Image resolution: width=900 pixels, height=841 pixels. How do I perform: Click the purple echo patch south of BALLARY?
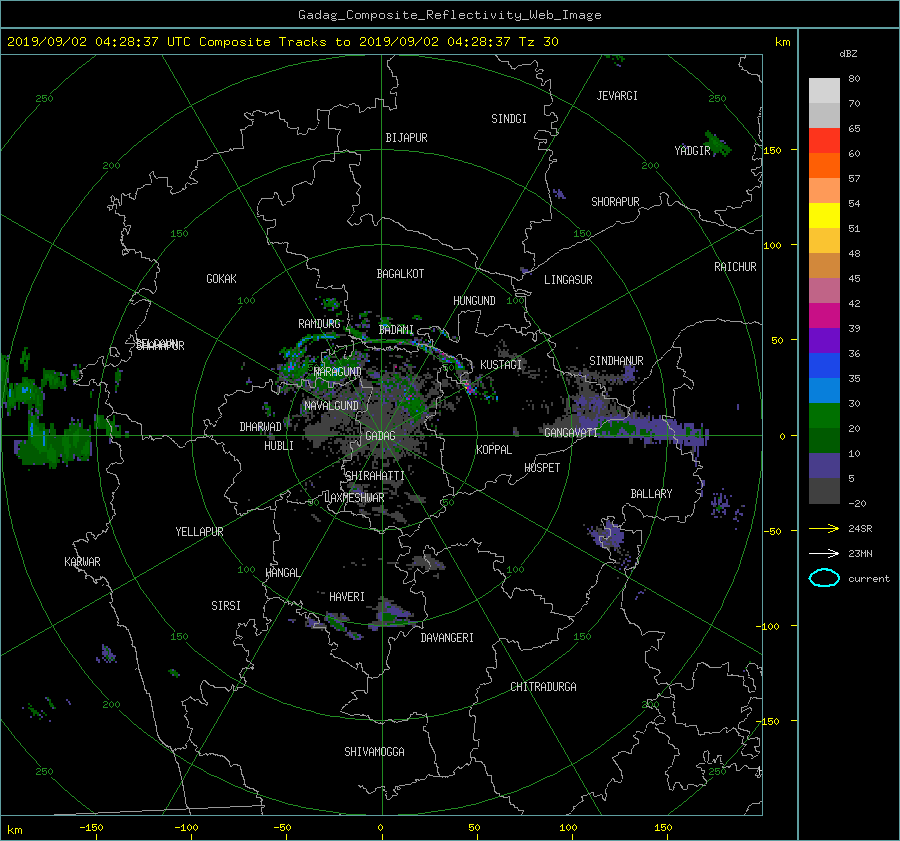coord(610,537)
